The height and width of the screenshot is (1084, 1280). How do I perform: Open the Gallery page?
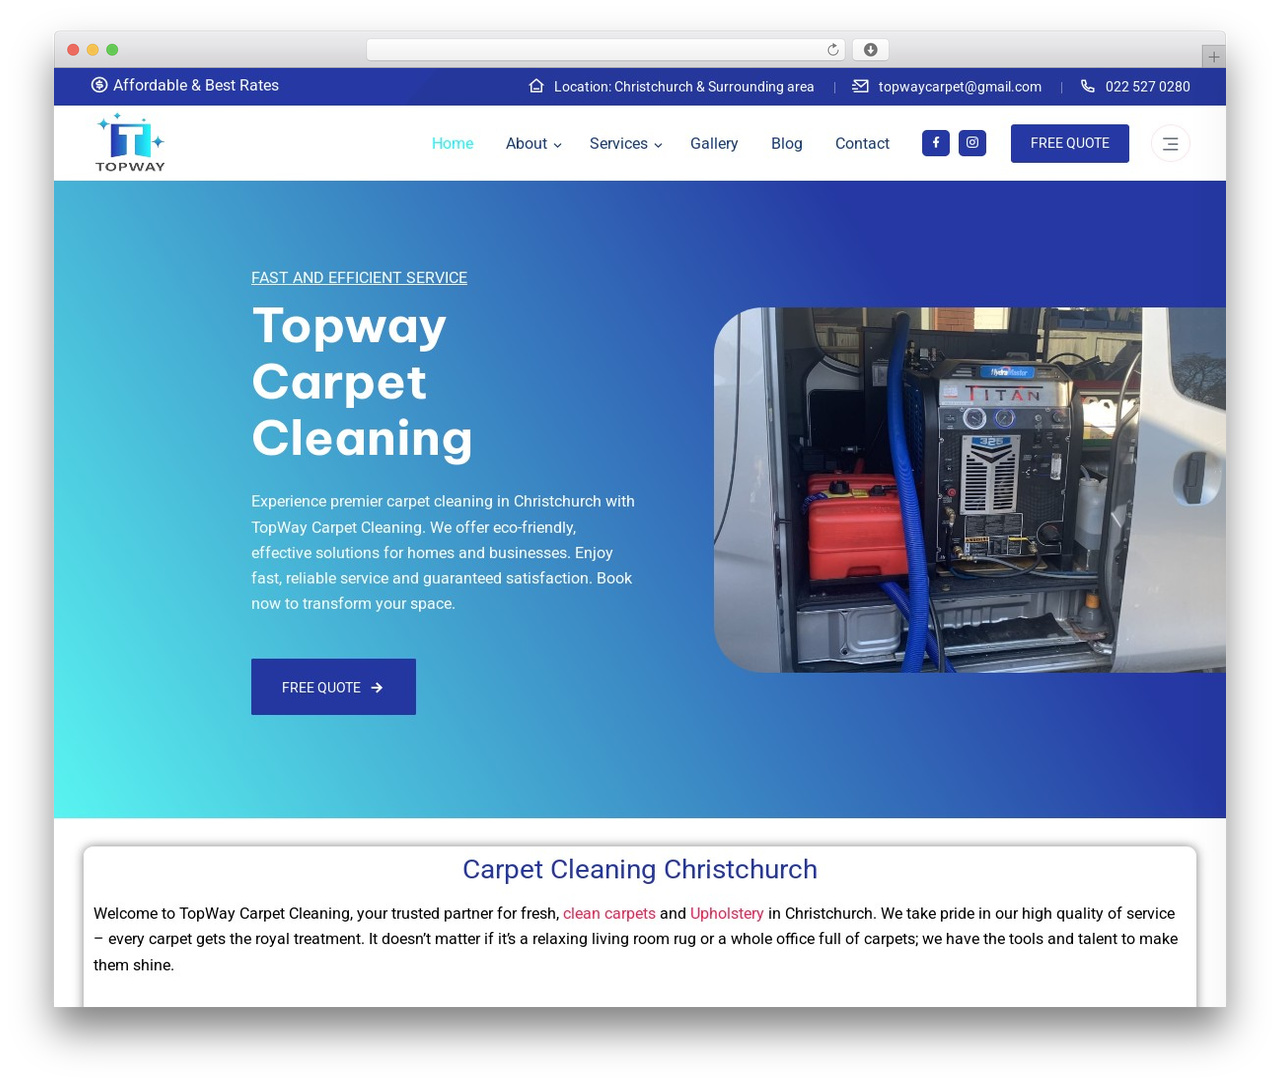point(714,144)
